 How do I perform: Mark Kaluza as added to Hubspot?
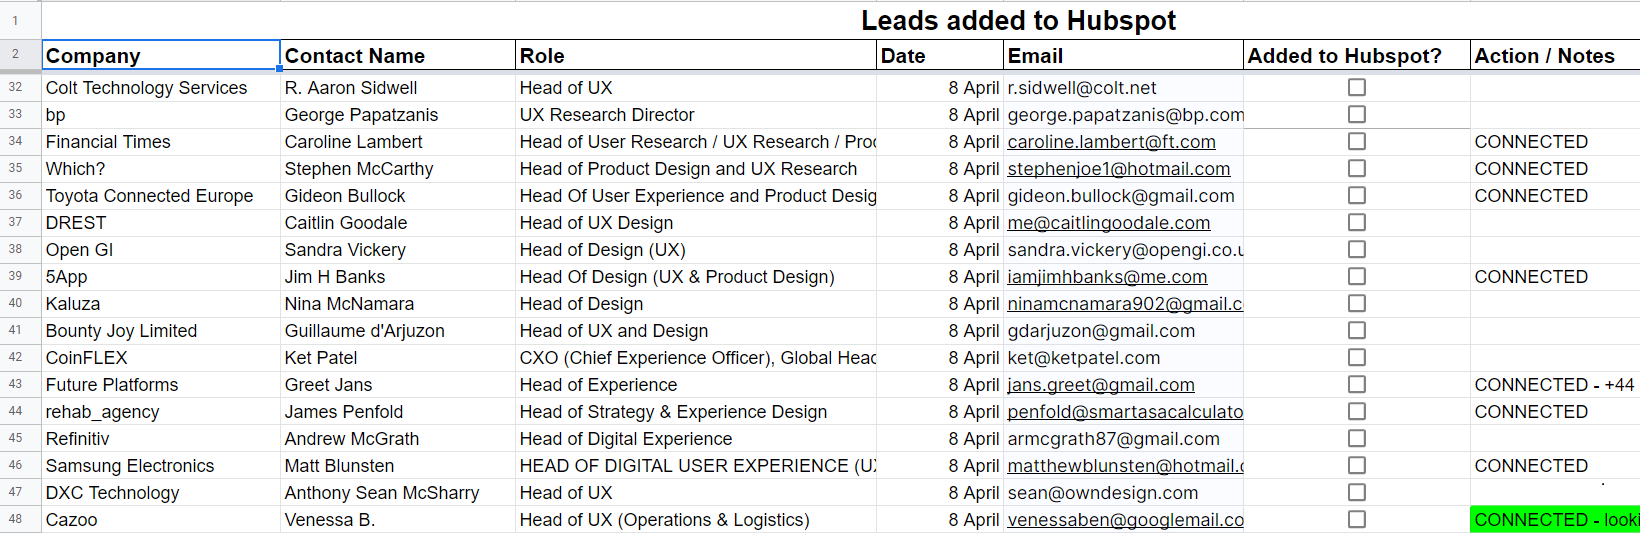1356,304
